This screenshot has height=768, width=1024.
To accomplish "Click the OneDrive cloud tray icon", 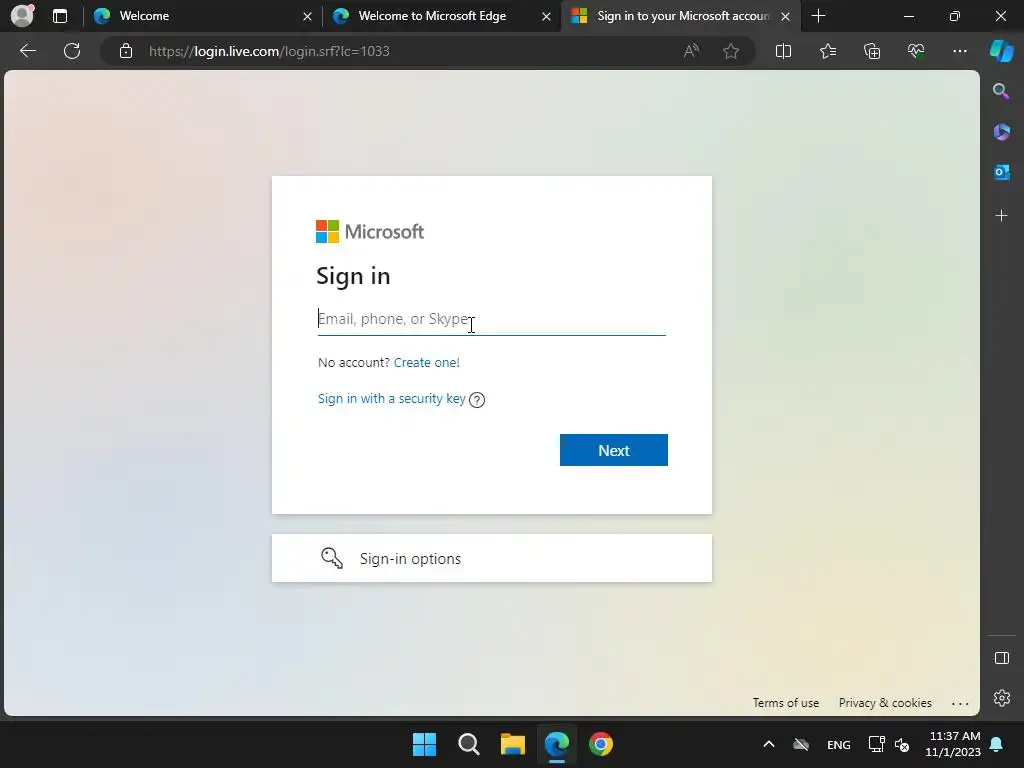I will click(x=801, y=744).
